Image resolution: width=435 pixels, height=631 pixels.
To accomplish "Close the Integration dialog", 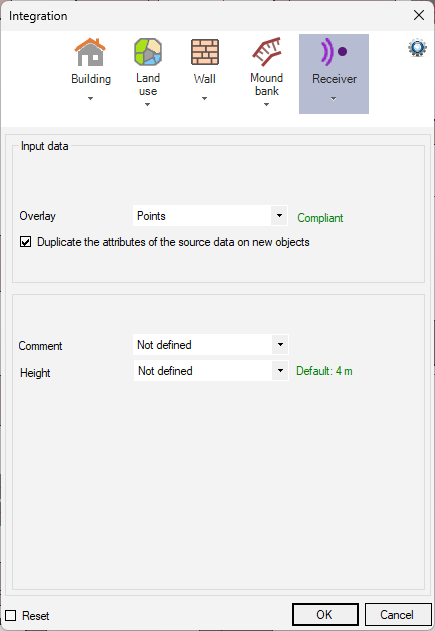I will tap(419, 15).
